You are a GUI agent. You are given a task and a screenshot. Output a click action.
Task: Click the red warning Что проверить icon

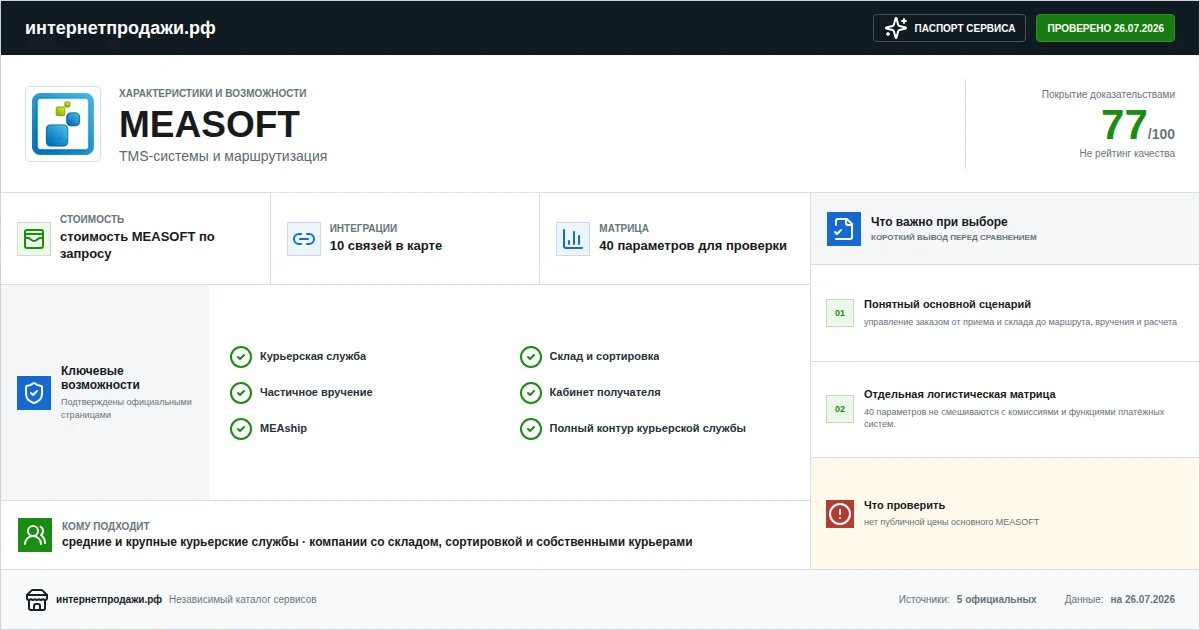[840, 514]
